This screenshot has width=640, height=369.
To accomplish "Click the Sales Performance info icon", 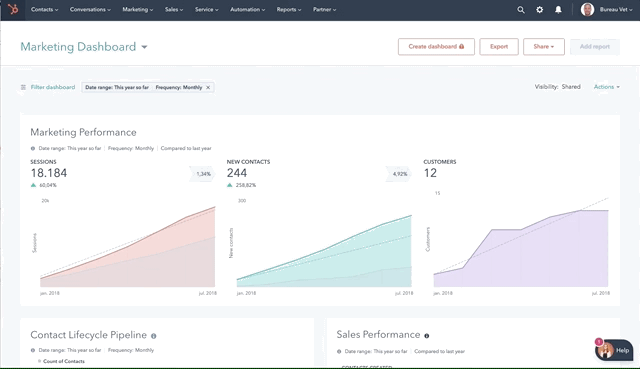I will 427,336.
